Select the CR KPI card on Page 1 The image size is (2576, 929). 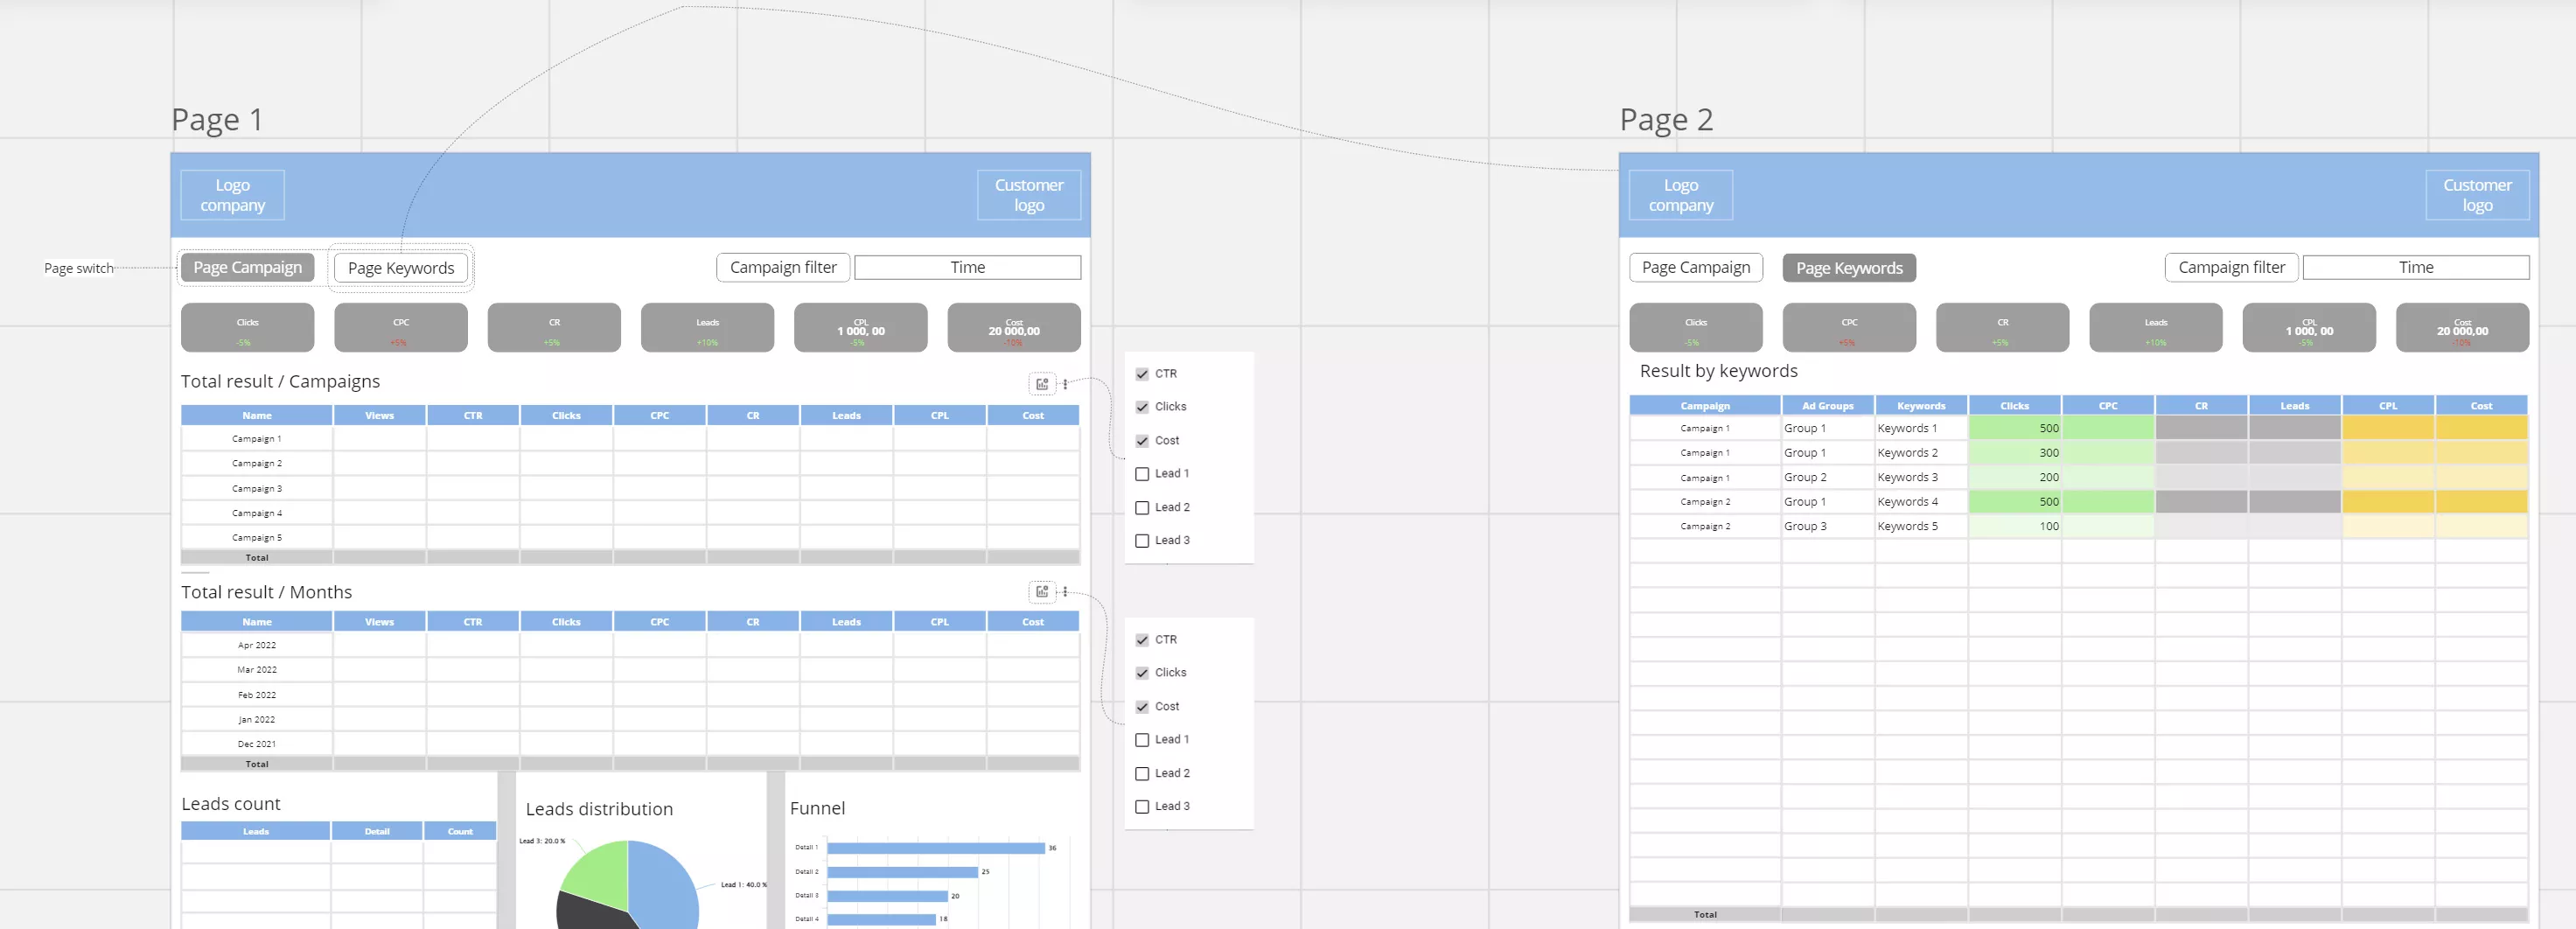pos(554,328)
